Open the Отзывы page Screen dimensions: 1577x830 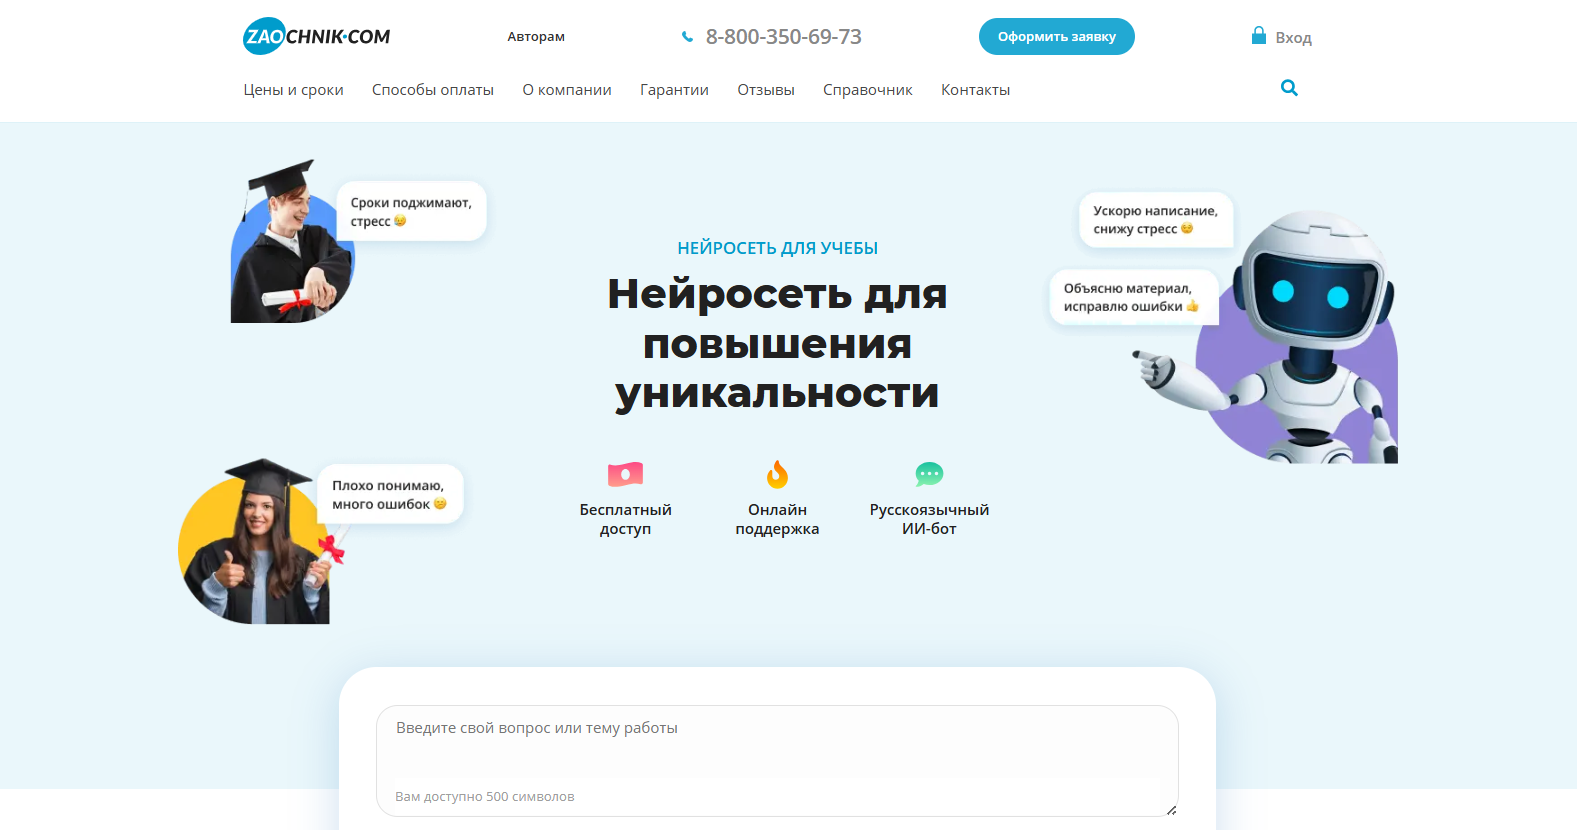[x=765, y=90]
